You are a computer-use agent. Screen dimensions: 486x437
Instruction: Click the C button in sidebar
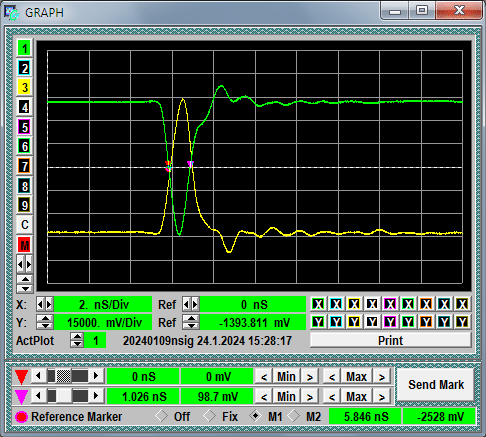(x=24, y=225)
